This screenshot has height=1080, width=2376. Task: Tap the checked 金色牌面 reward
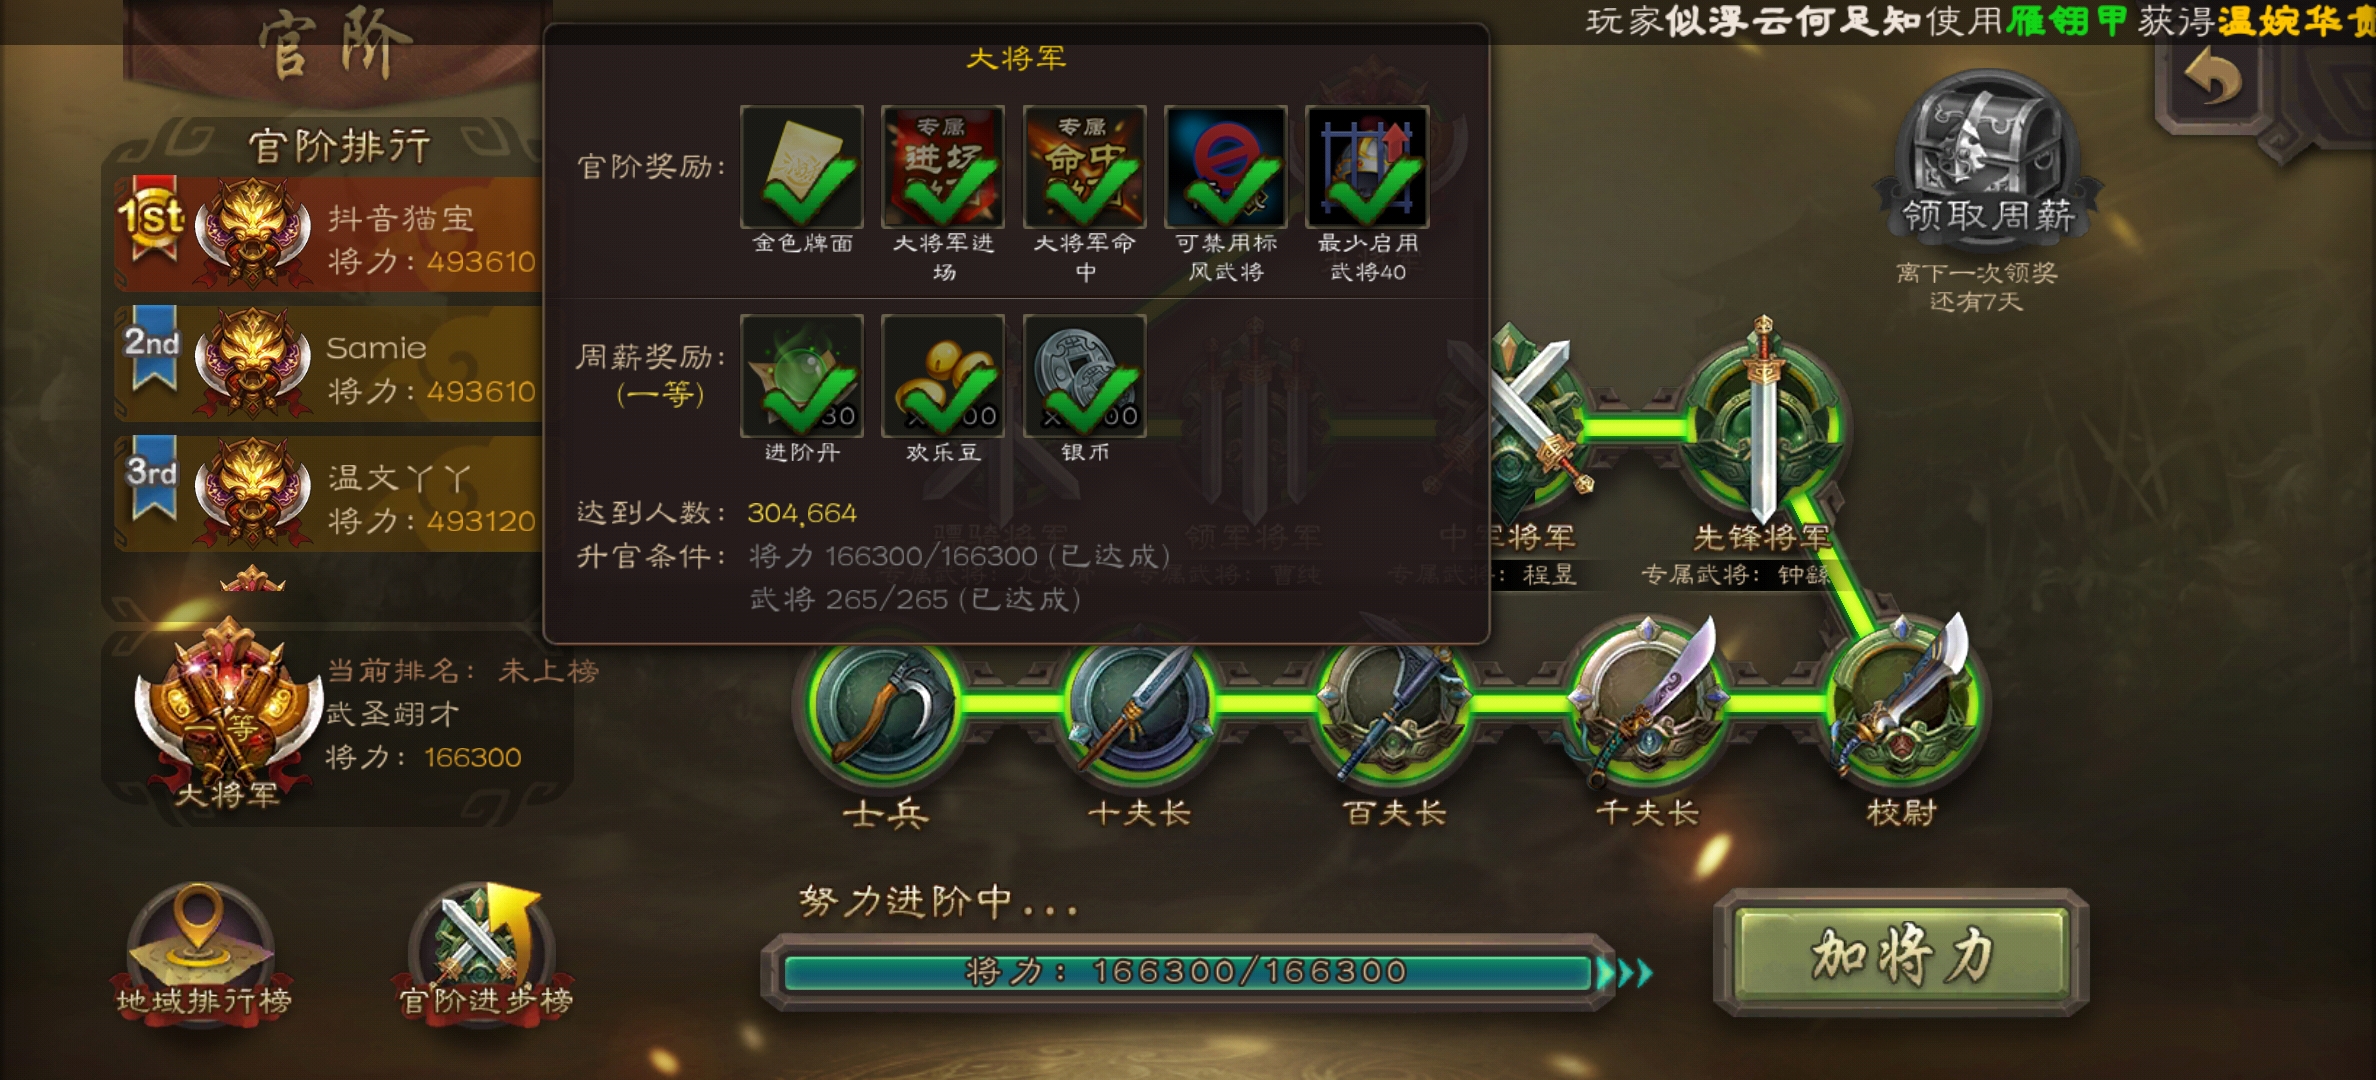802,168
